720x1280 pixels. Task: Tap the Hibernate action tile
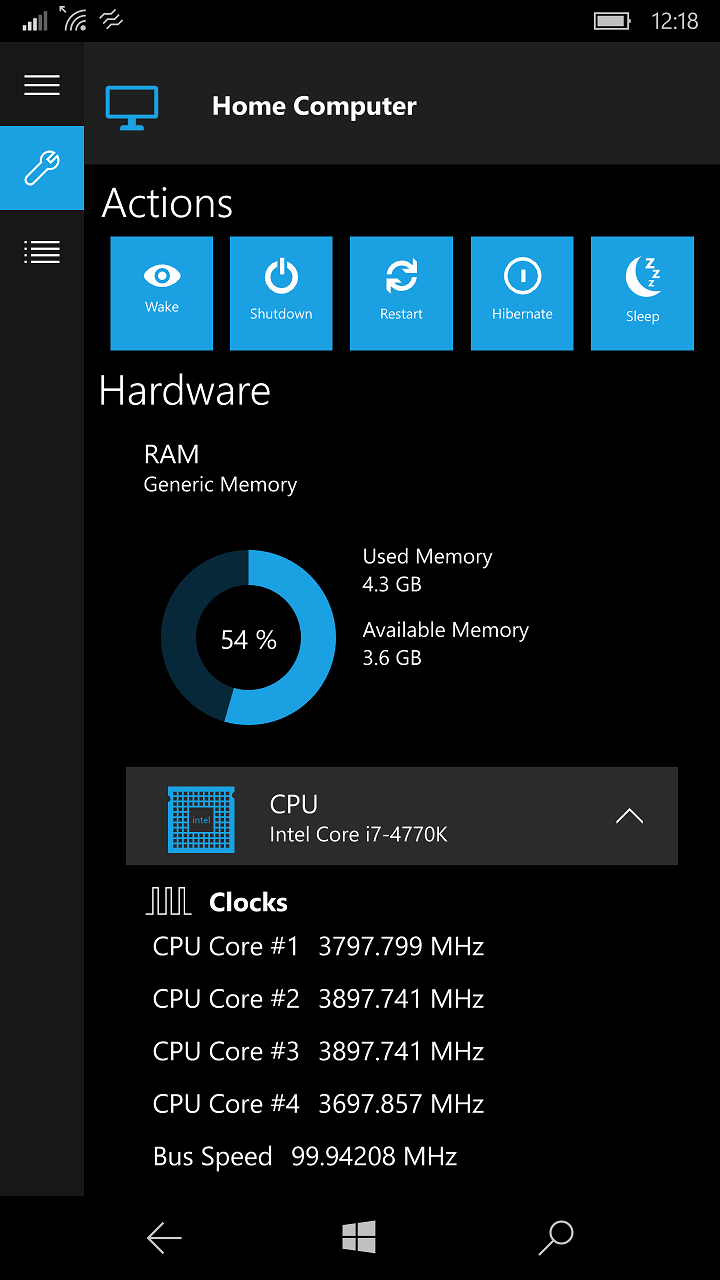[522, 293]
